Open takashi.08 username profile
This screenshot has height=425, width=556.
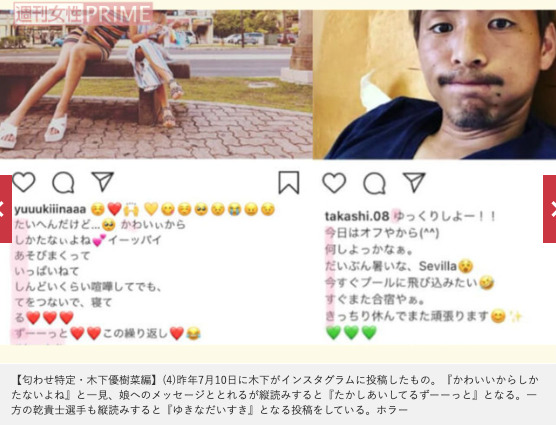coord(357,216)
